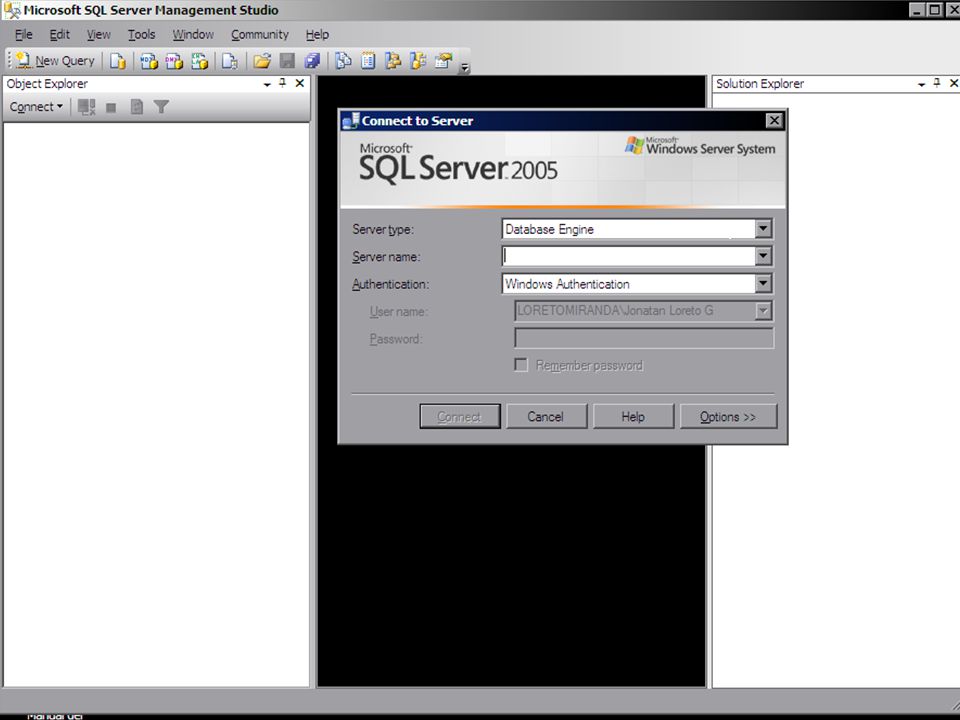This screenshot has width=960, height=720.
Task: Click the Disconnect icon in Object Explorer
Action: (86, 107)
